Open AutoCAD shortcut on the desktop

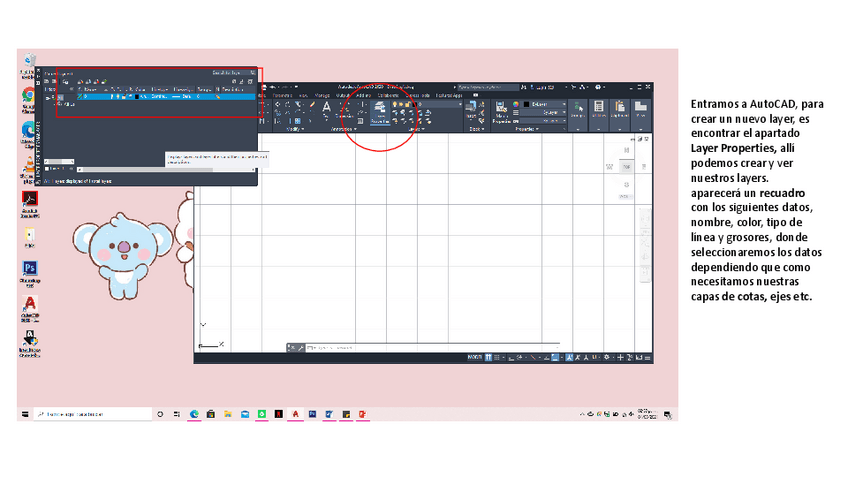click(x=30, y=309)
